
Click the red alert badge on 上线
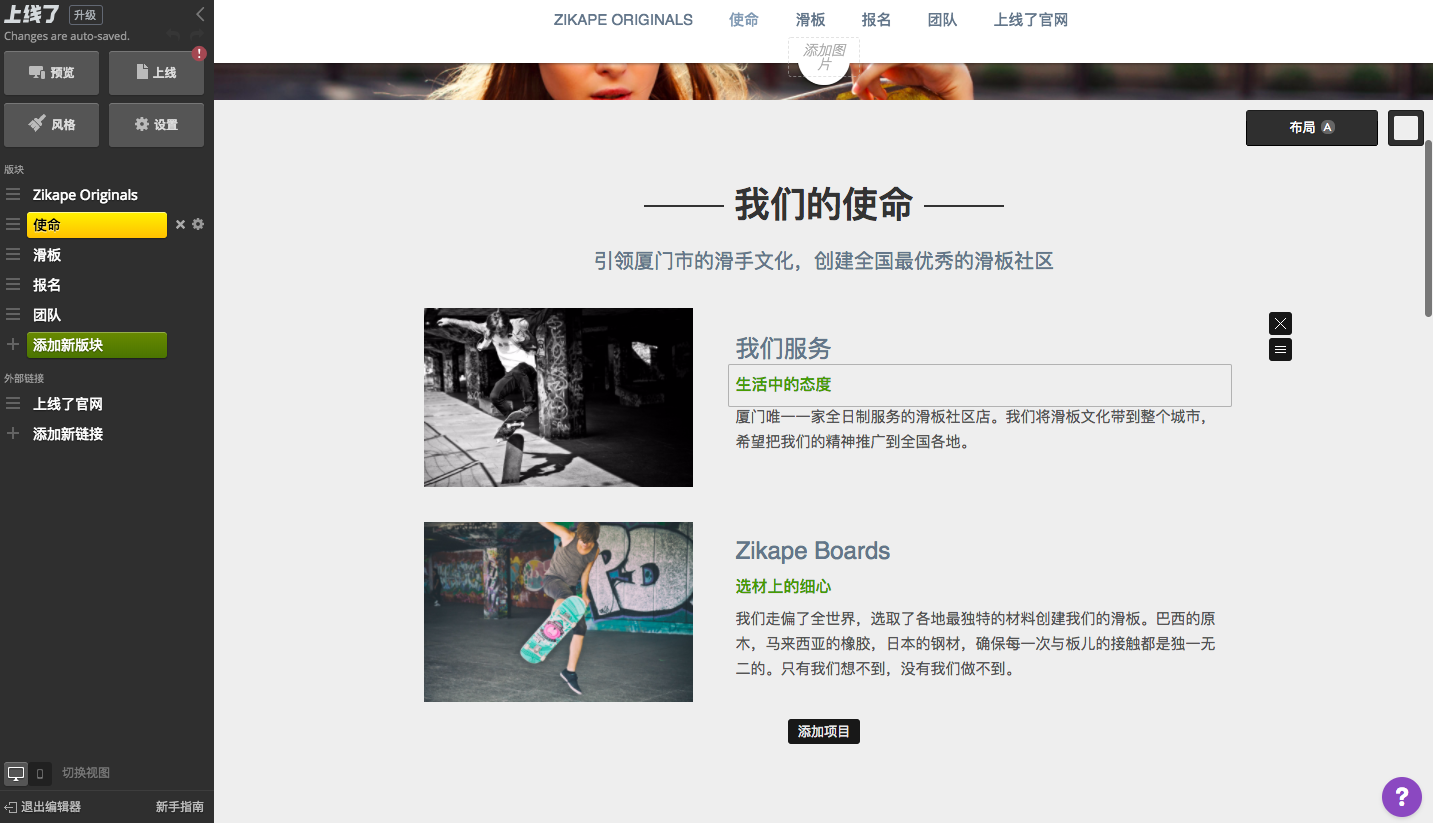click(x=199, y=53)
